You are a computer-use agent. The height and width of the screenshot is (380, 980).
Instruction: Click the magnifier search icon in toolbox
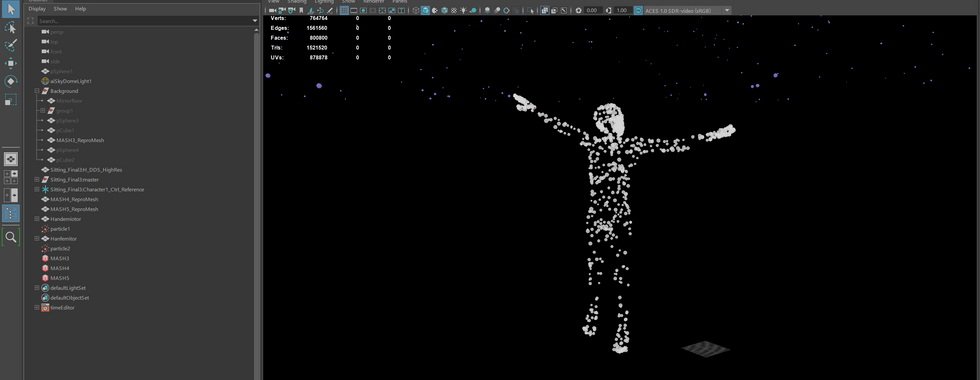(11, 237)
